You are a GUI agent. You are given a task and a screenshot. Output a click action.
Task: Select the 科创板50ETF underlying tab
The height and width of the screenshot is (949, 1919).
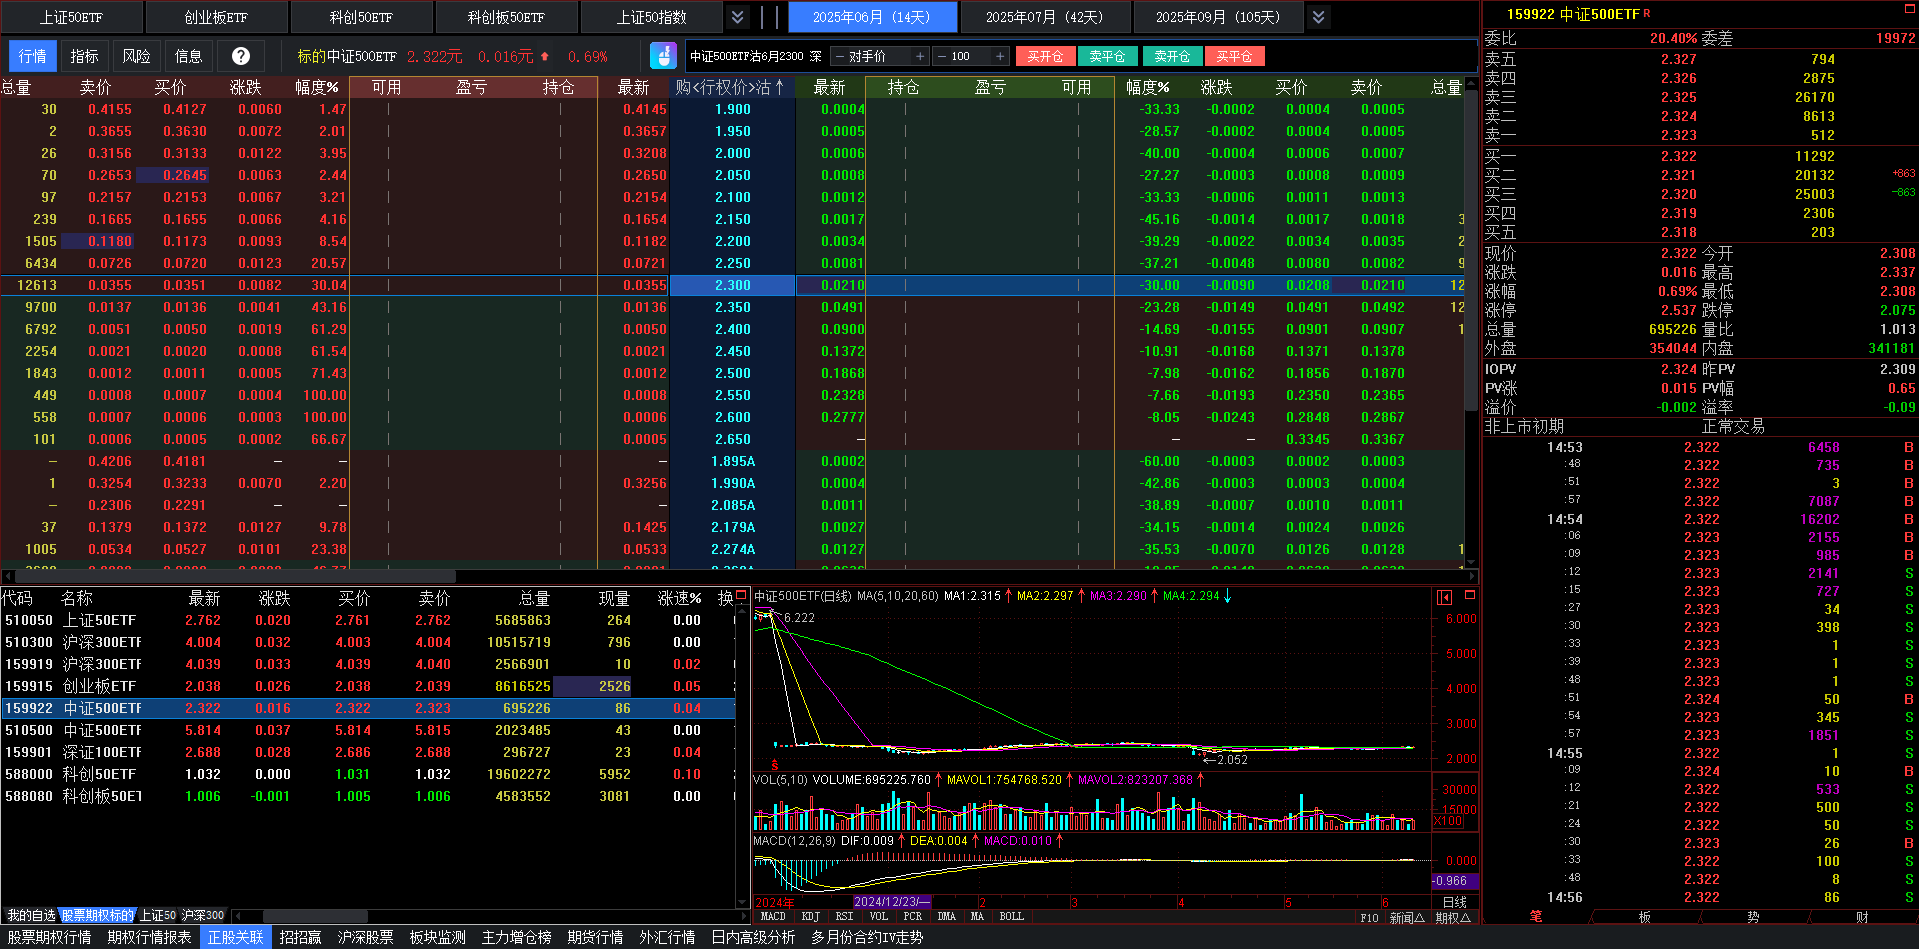coord(506,17)
